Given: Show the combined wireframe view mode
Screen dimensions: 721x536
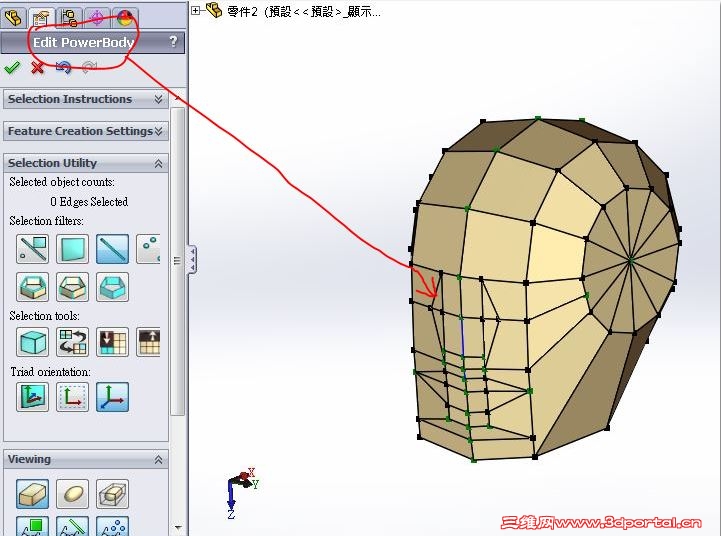Looking at the screenshot, I should (113, 494).
